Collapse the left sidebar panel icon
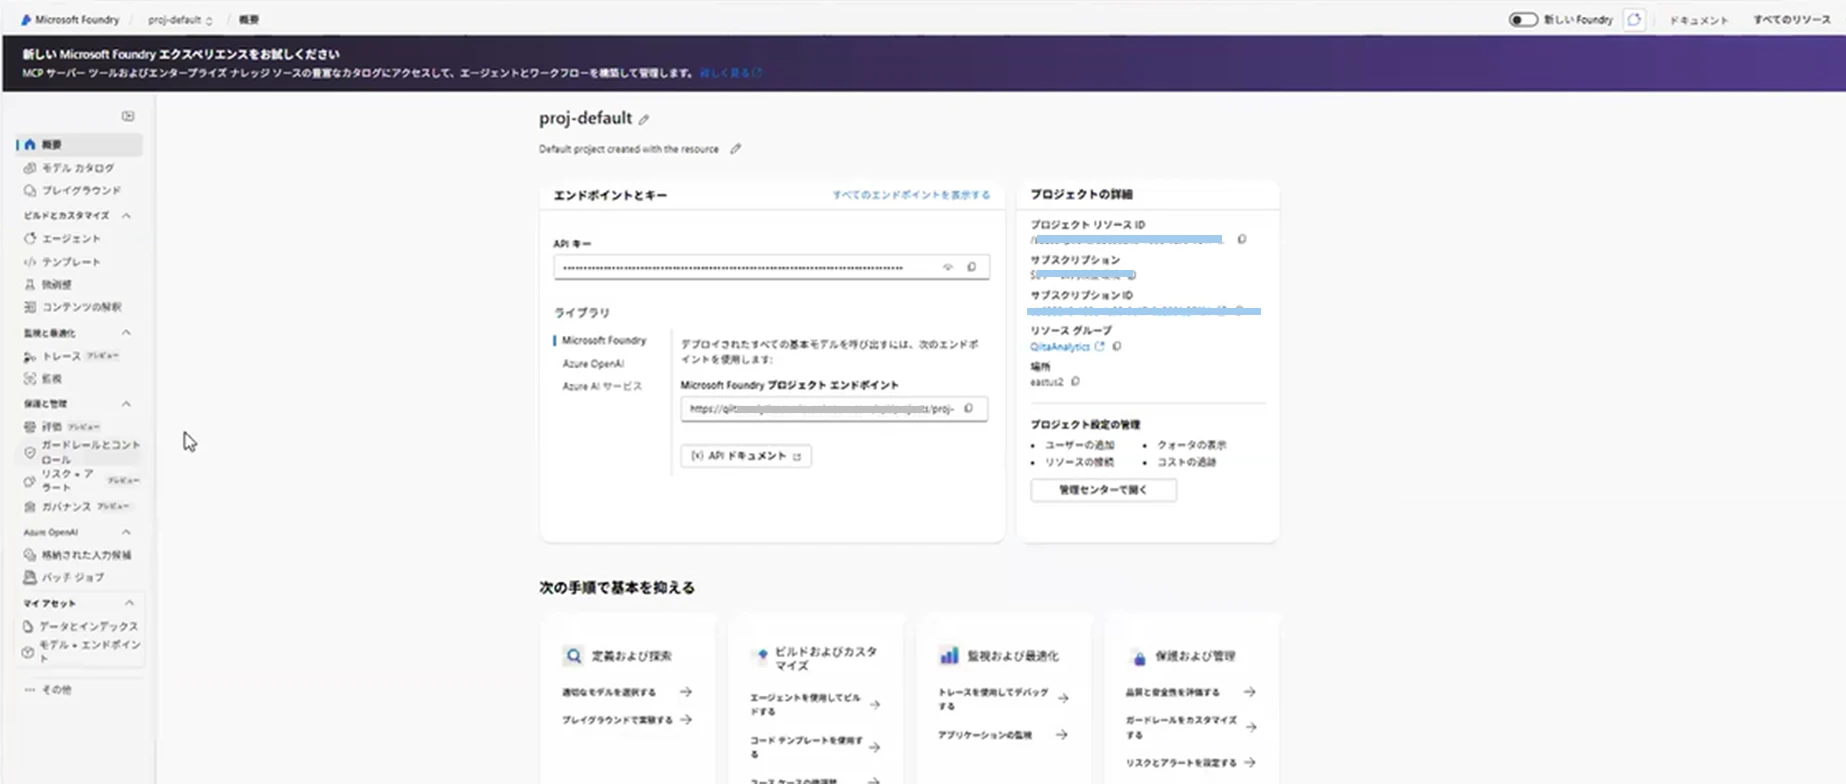 (128, 116)
